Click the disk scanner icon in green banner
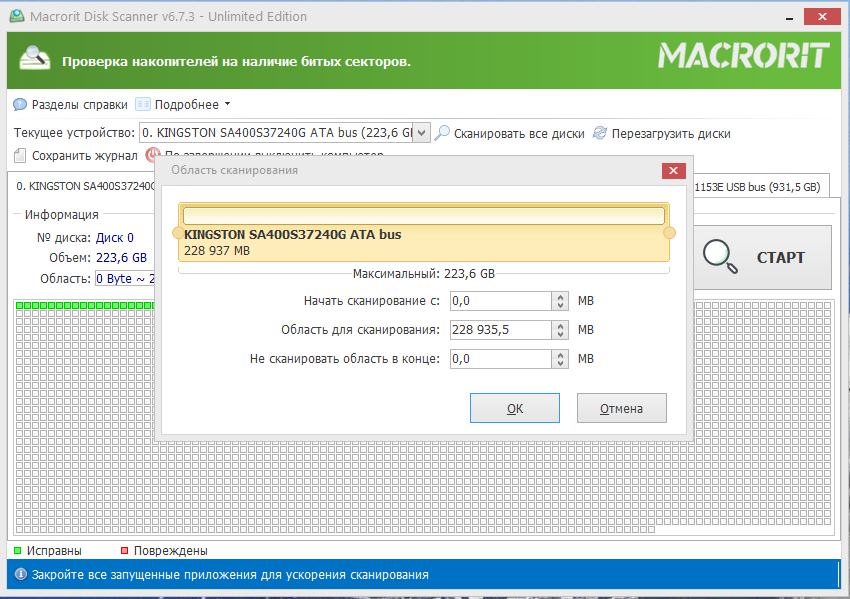The width and height of the screenshot is (850, 599). coord(34,59)
